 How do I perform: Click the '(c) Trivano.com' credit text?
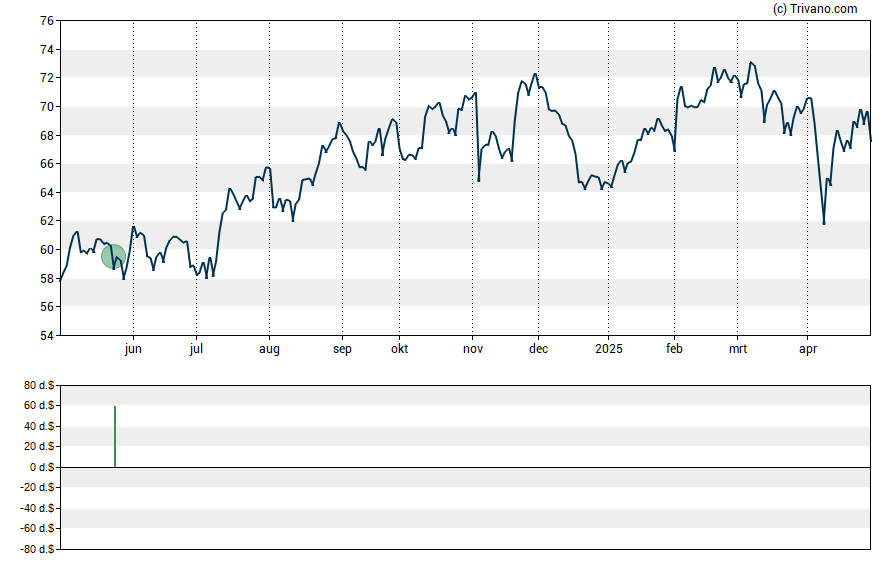pyautogui.click(x=815, y=8)
